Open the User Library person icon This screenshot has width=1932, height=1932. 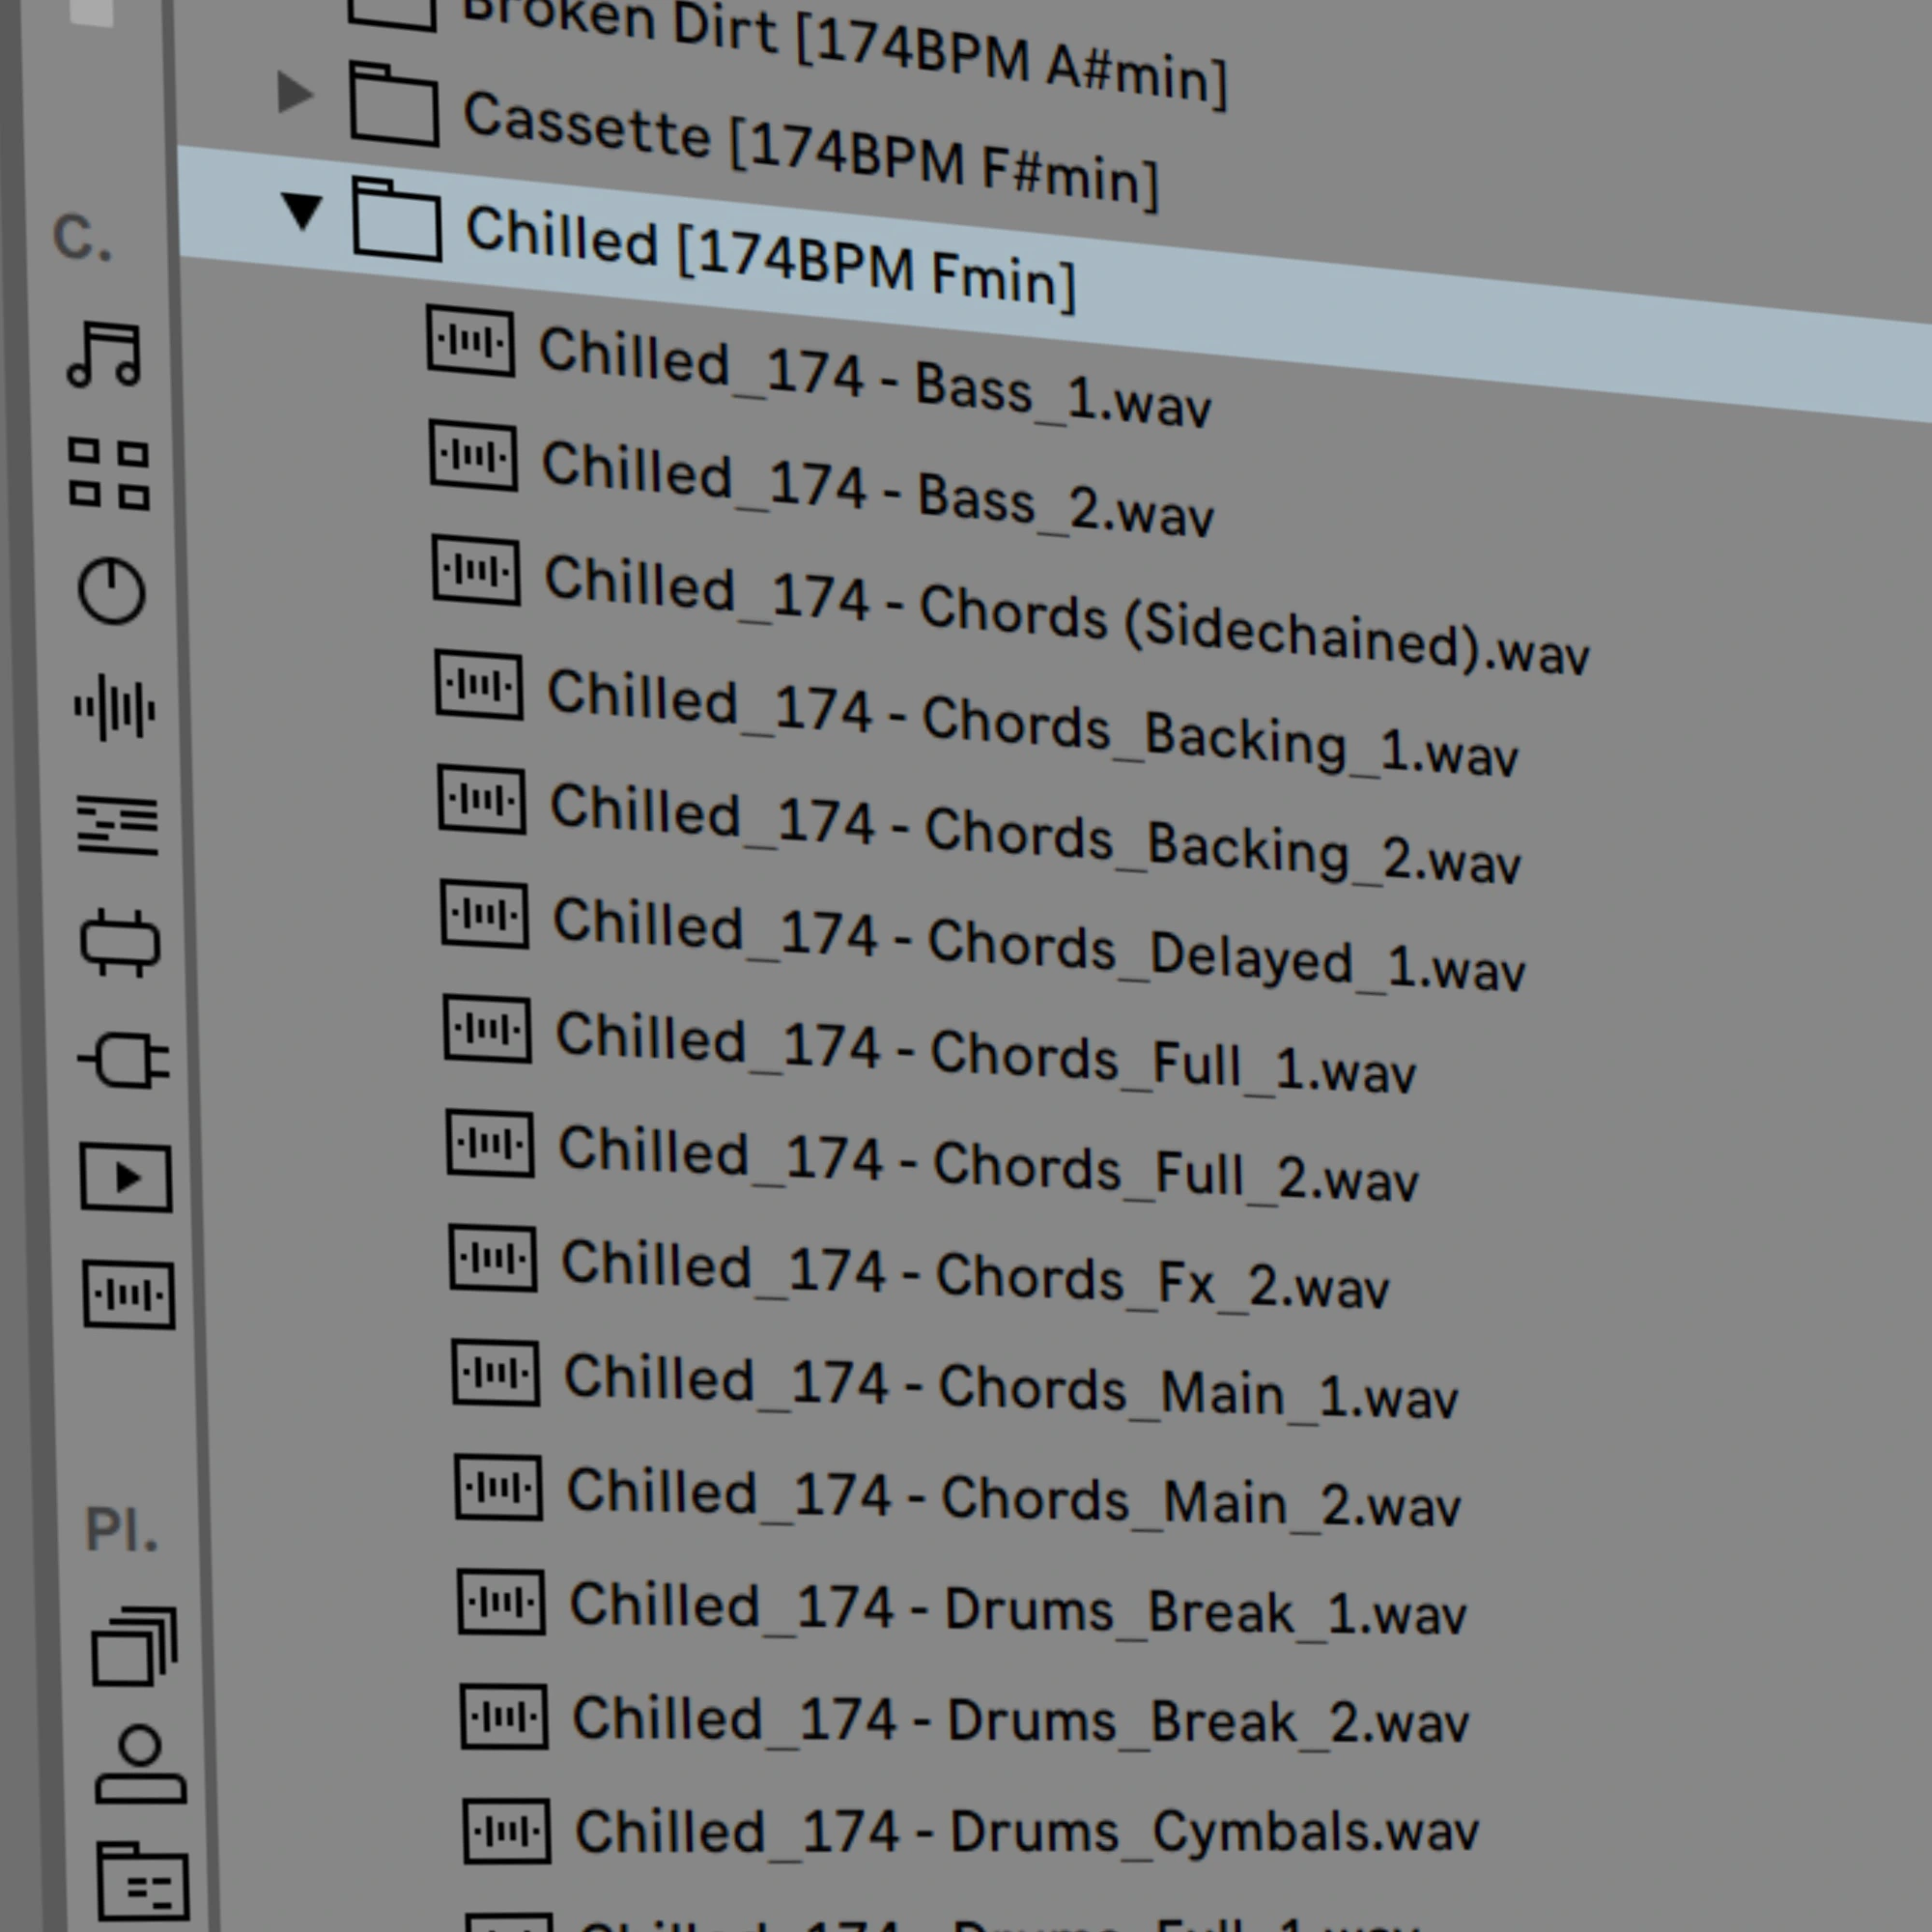point(140,1765)
